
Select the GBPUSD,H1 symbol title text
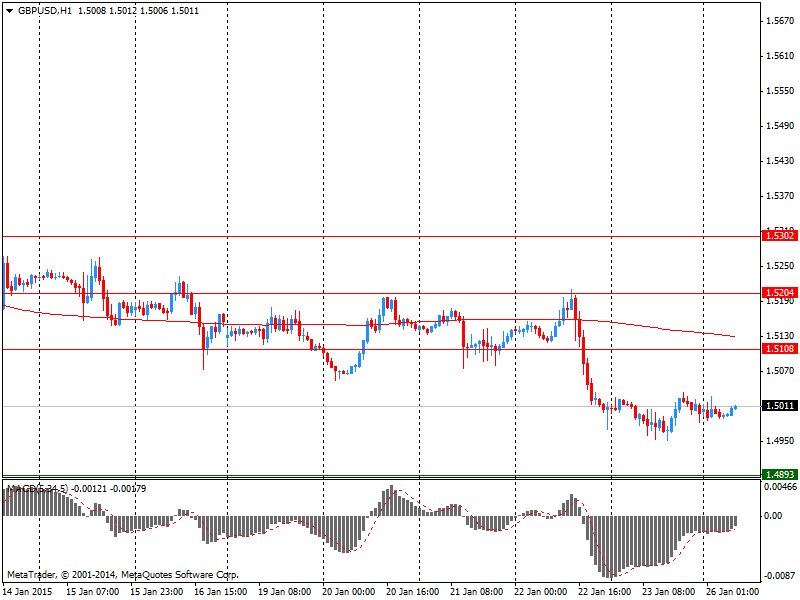[x=45, y=11]
